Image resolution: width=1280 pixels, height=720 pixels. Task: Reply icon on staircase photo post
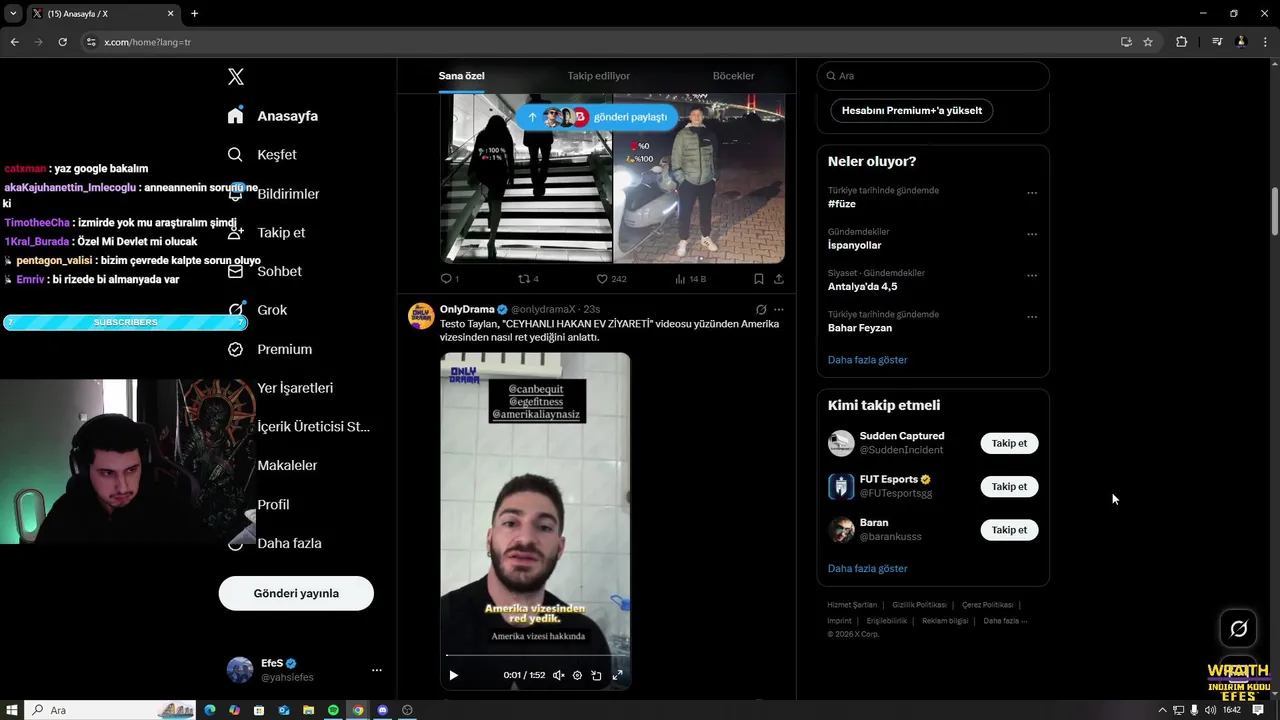point(447,279)
